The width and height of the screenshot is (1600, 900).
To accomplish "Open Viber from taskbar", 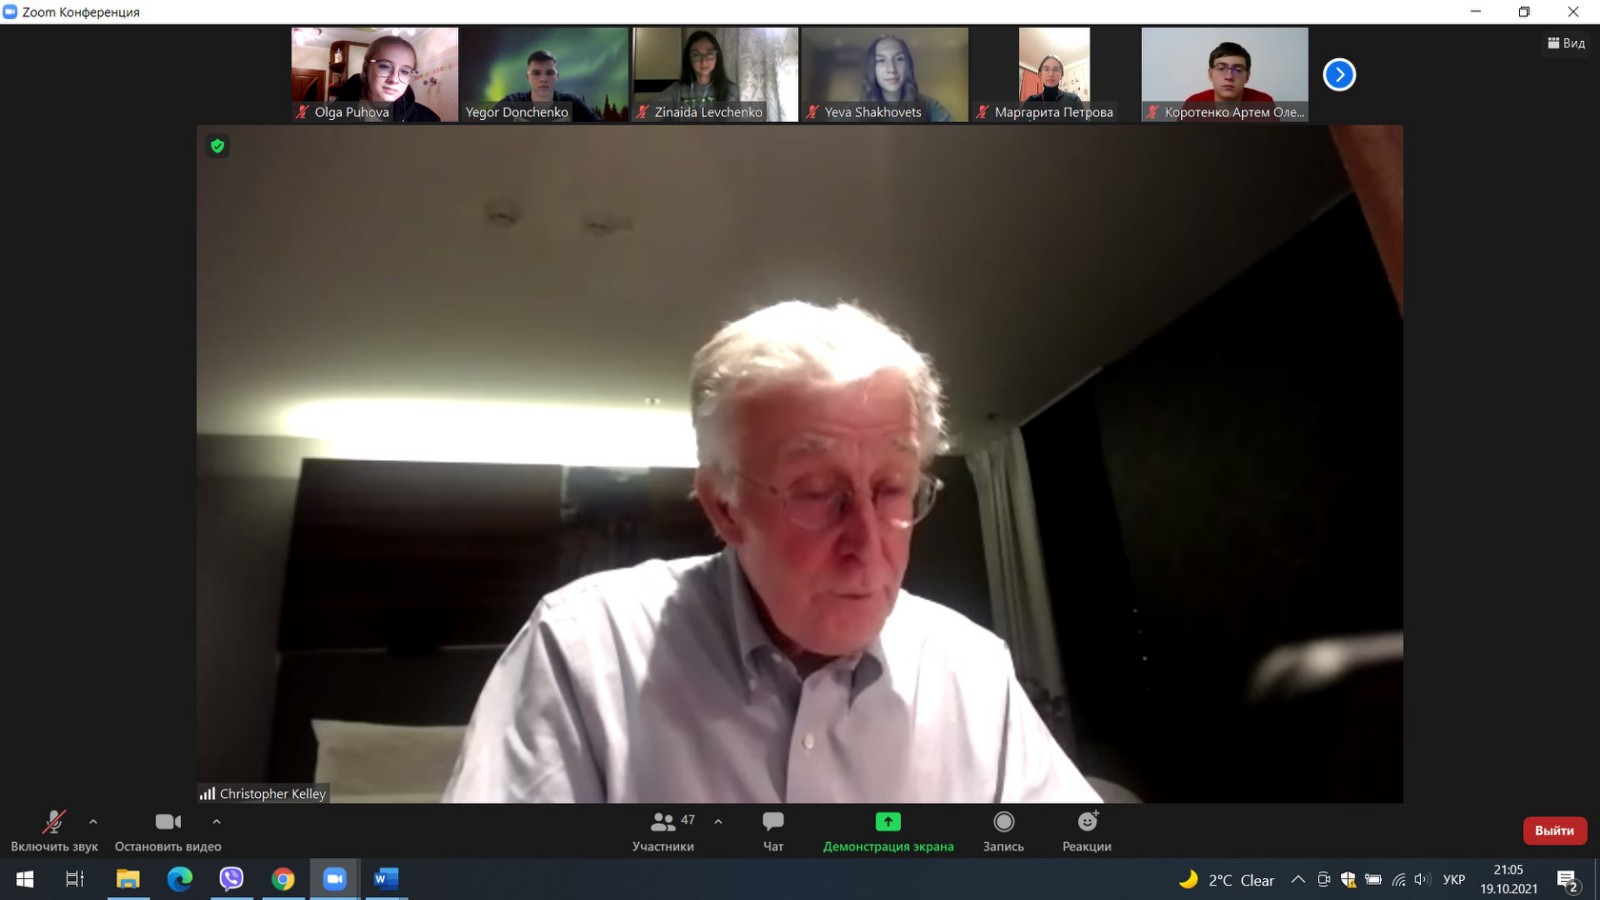I will pyautogui.click(x=231, y=879).
